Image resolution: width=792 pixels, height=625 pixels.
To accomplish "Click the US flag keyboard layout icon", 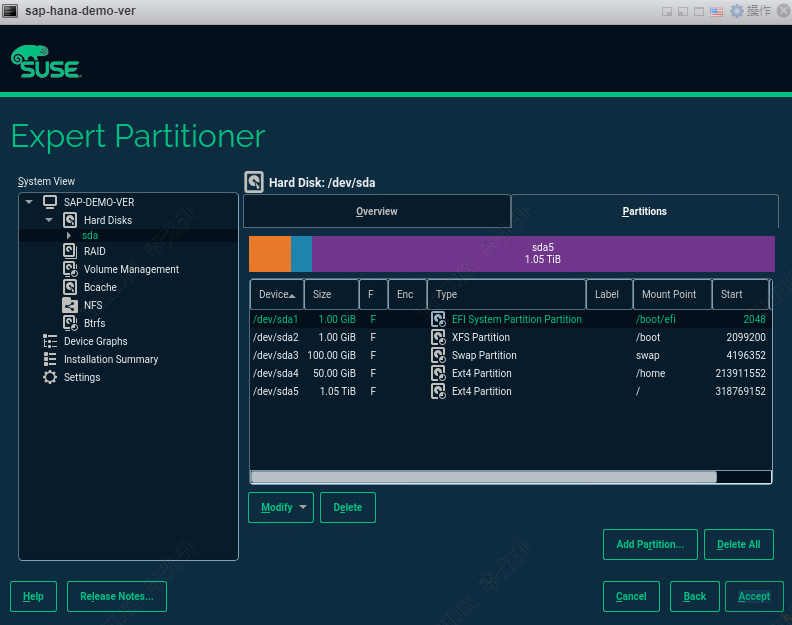I will 716,12.
